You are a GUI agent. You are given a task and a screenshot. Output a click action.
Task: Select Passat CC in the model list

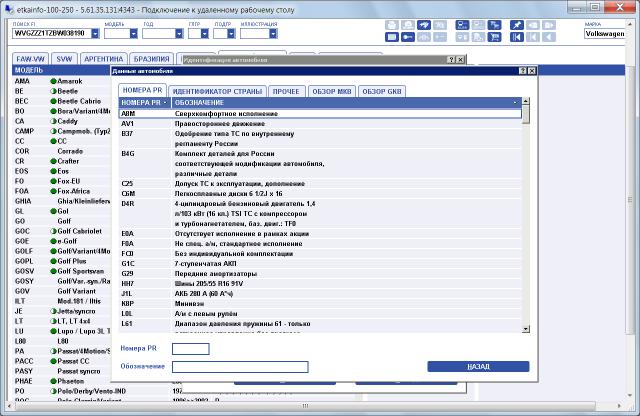tap(62, 361)
